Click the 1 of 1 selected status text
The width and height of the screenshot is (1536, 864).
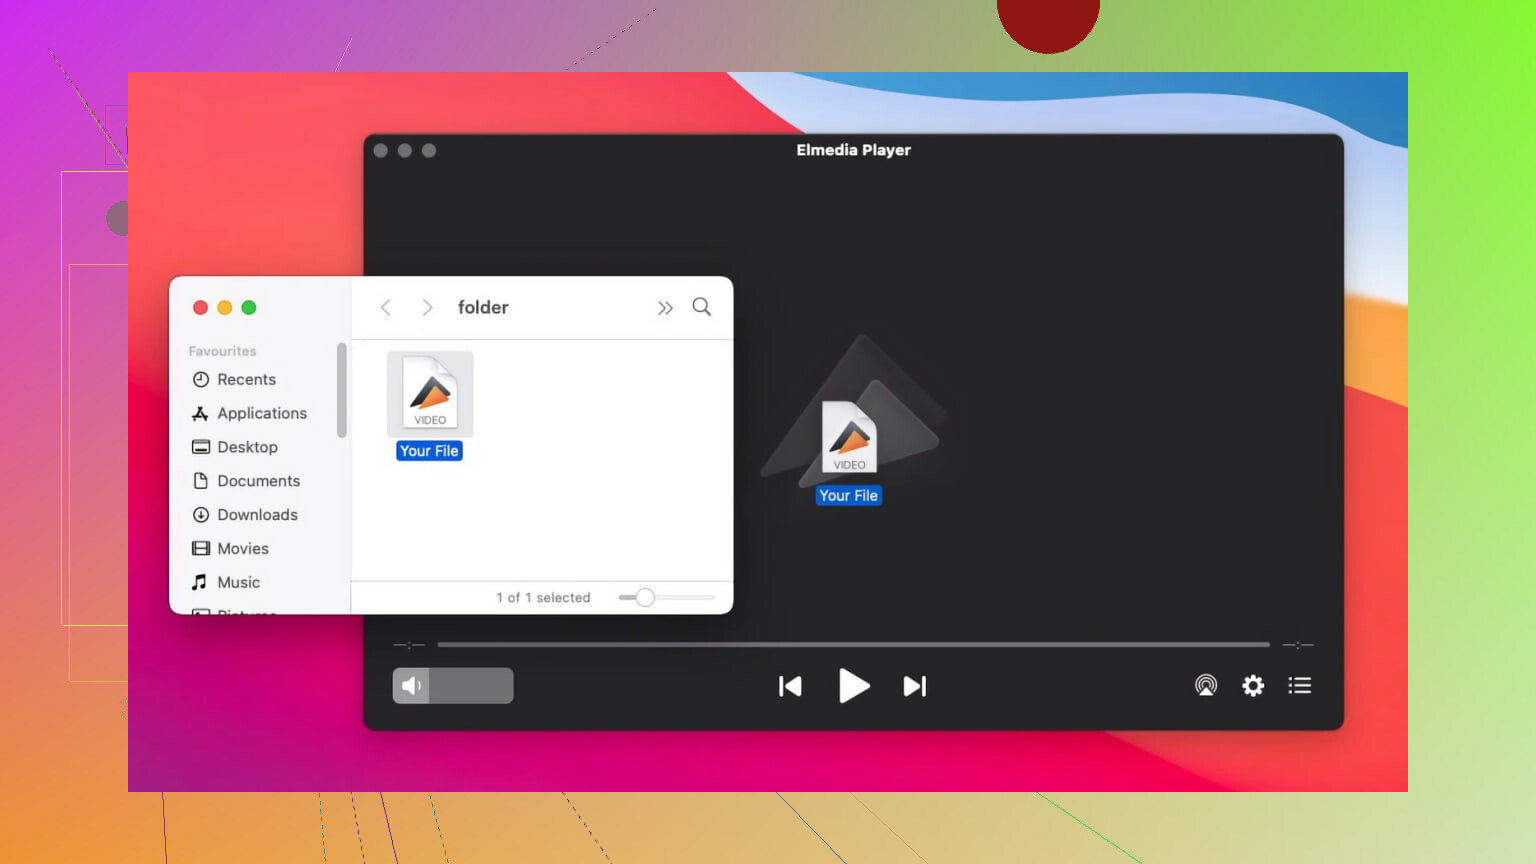(543, 598)
